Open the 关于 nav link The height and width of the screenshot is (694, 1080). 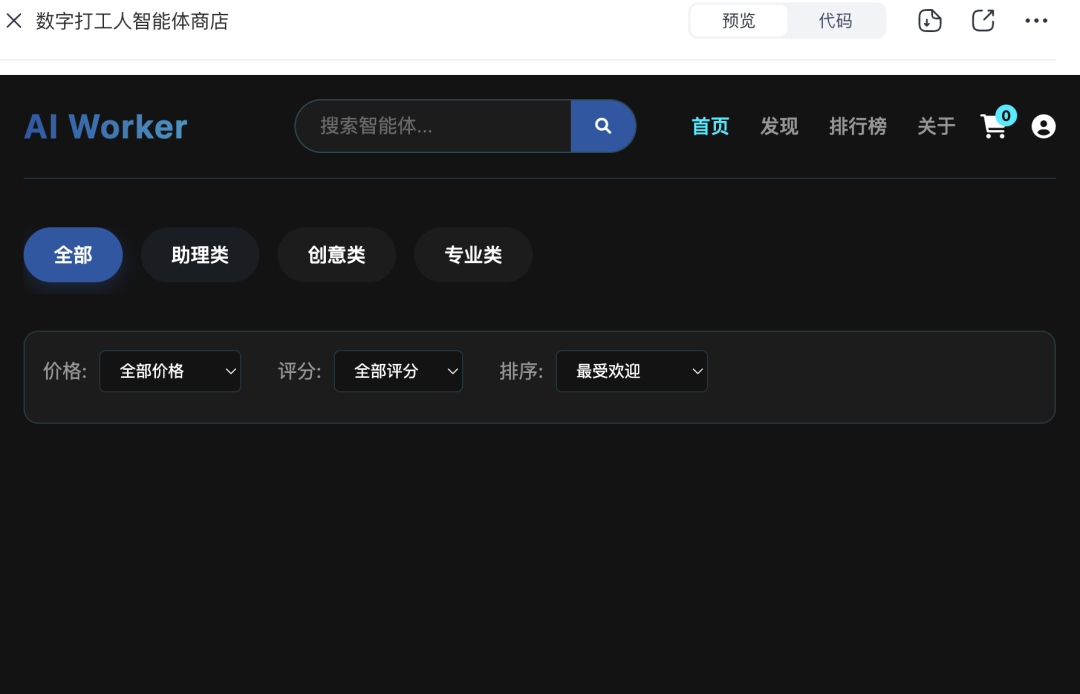[x=936, y=126]
